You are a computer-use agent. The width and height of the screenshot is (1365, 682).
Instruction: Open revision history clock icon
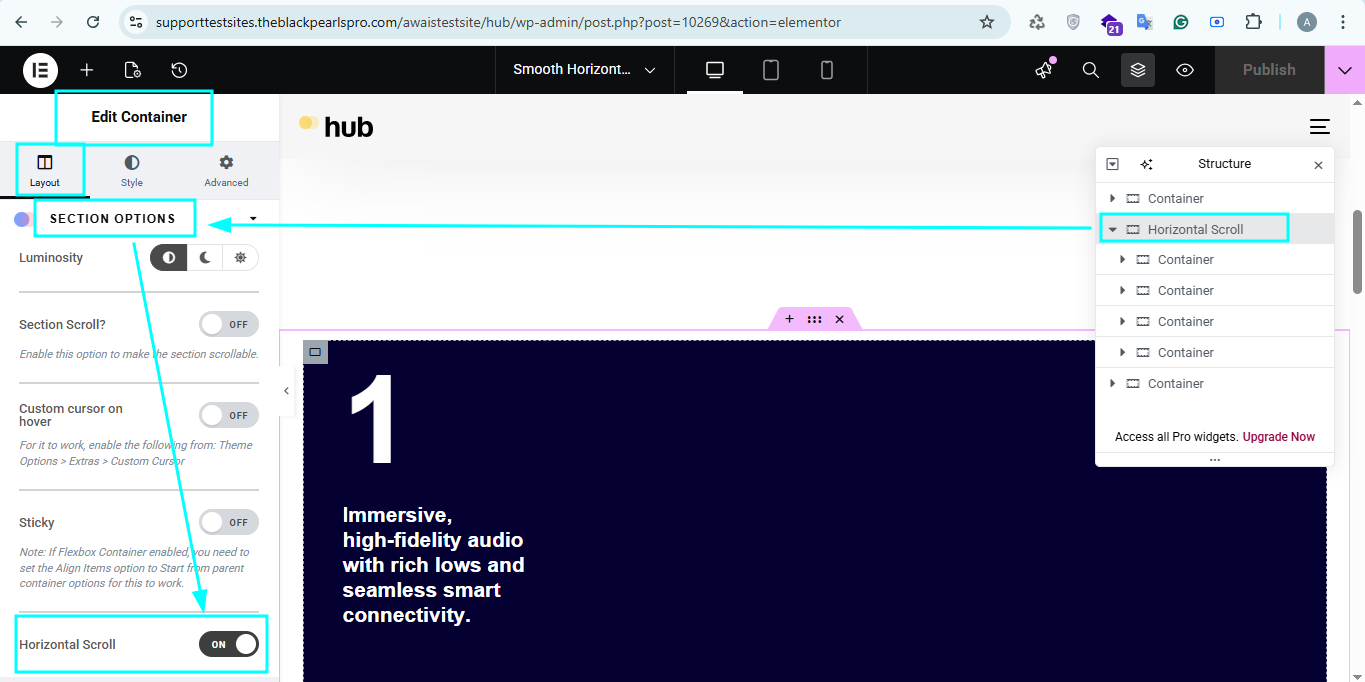pyautogui.click(x=179, y=70)
